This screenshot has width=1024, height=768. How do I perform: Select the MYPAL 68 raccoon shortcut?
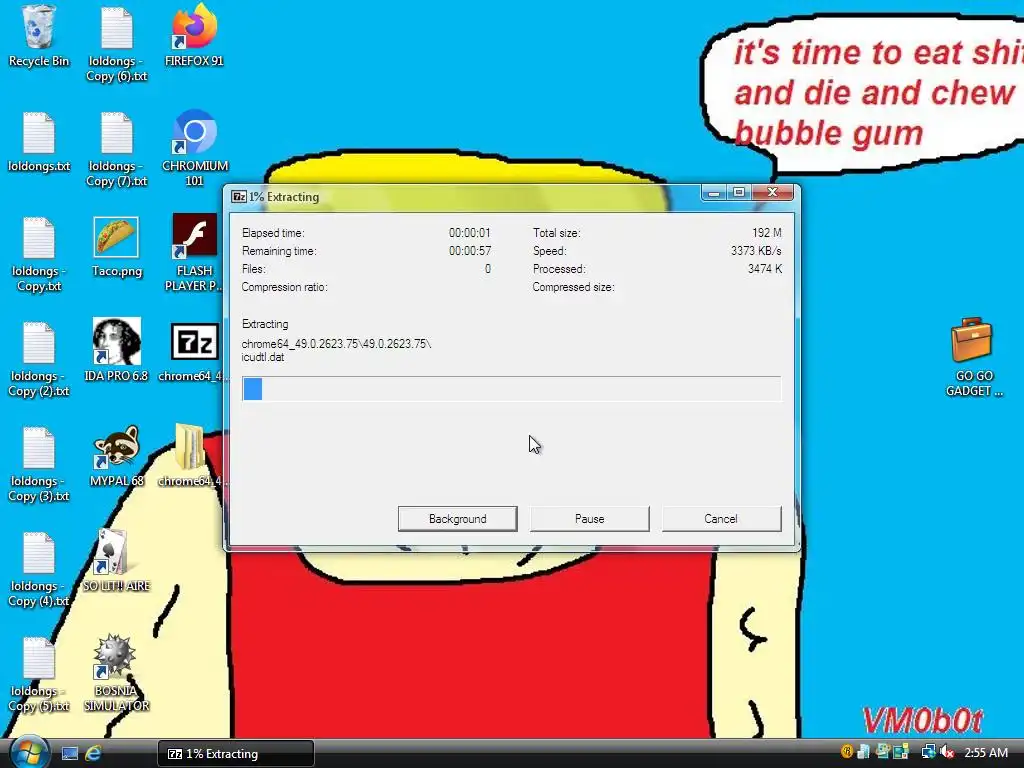tap(116, 456)
